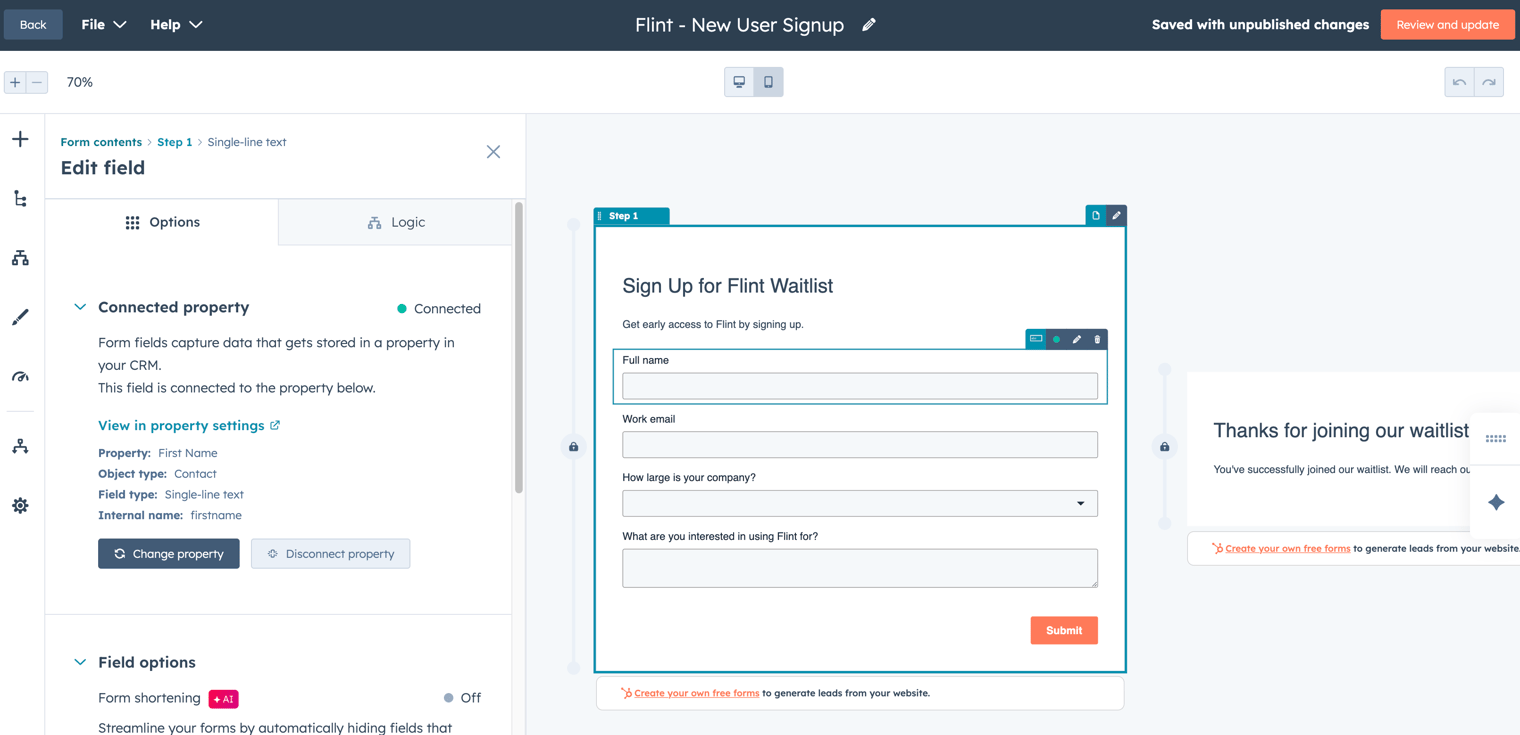The width and height of the screenshot is (1520, 735).
Task: Open the form tree structure sidebar icon
Action: [20, 198]
